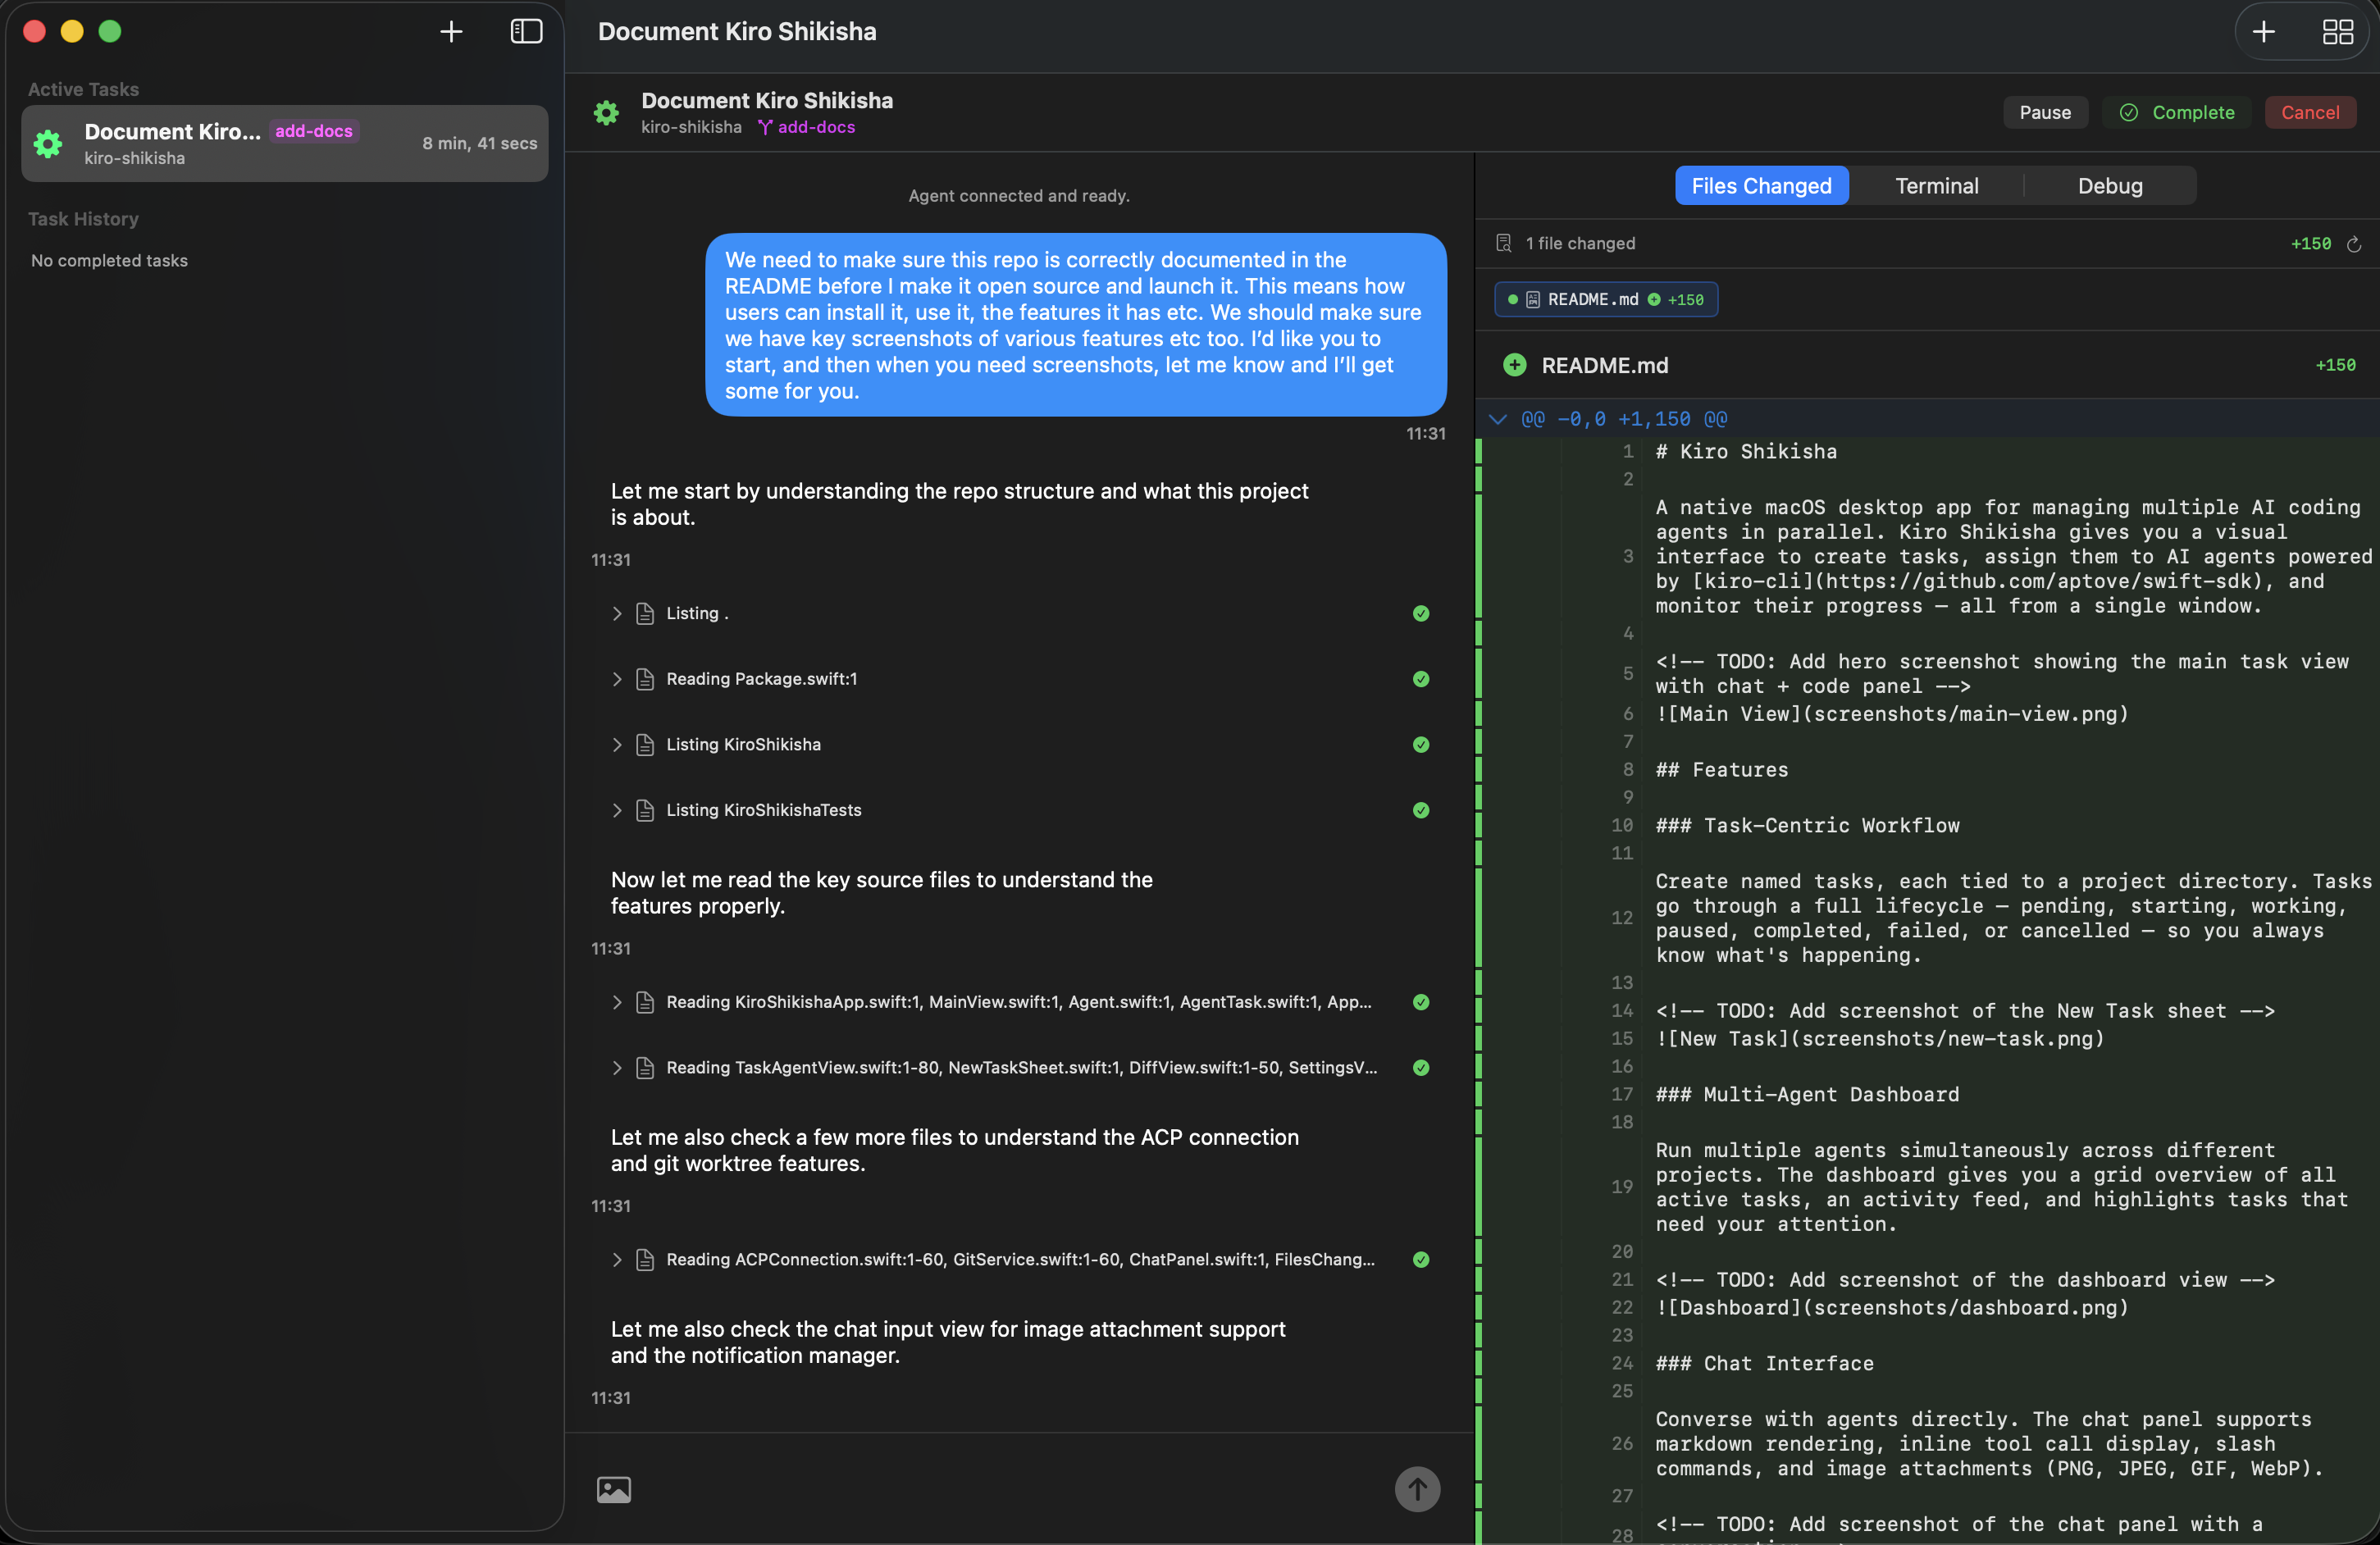Expand the 'Listing .' tool call
Image resolution: width=2380 pixels, height=1545 pixels.
[x=617, y=614]
